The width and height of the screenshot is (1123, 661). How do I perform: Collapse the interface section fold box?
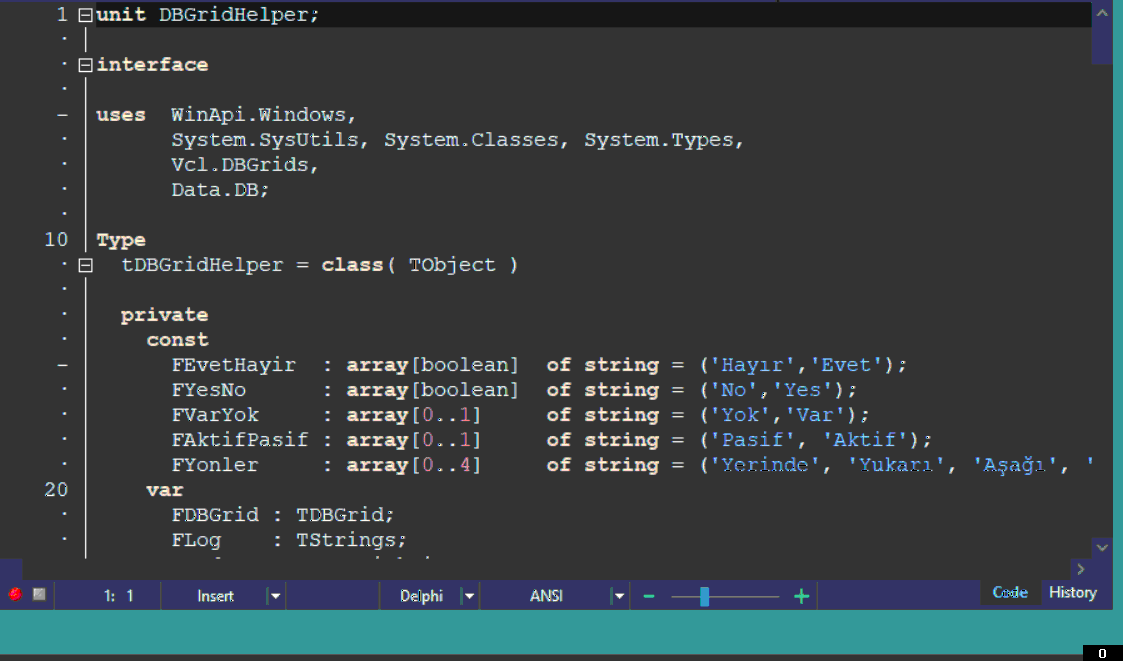[x=85, y=65]
